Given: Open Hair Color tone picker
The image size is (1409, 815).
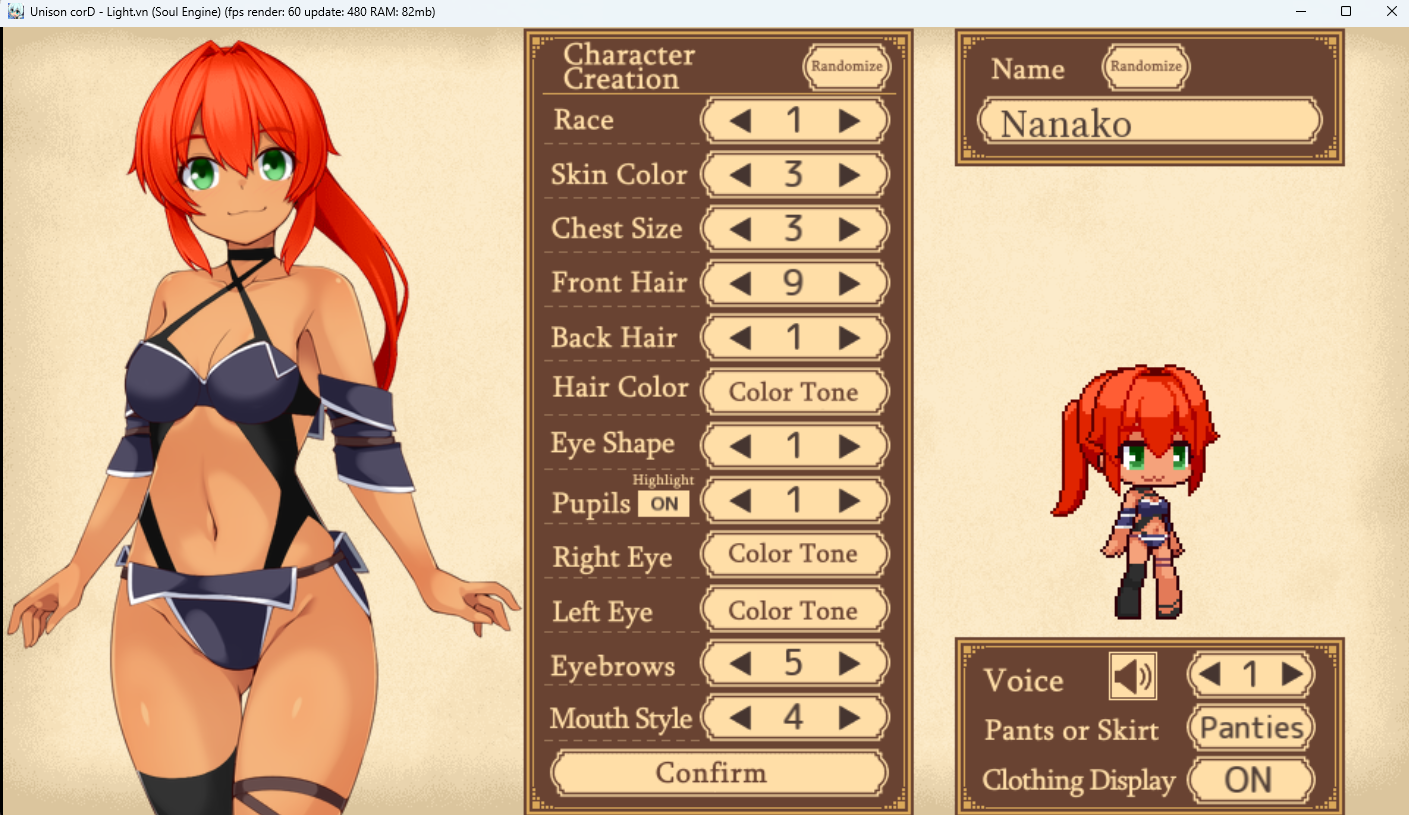Looking at the screenshot, I should pos(794,392).
